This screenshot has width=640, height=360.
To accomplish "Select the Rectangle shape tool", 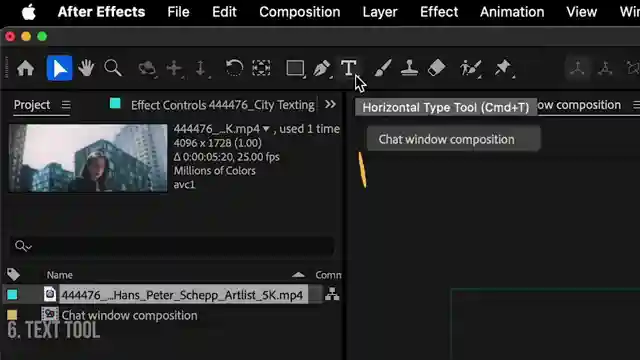I will [x=295, y=68].
